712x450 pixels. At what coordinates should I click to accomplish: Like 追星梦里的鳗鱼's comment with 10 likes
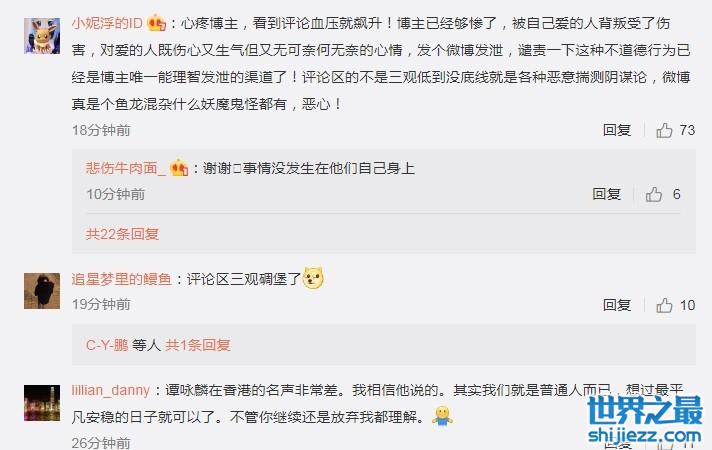click(x=664, y=305)
